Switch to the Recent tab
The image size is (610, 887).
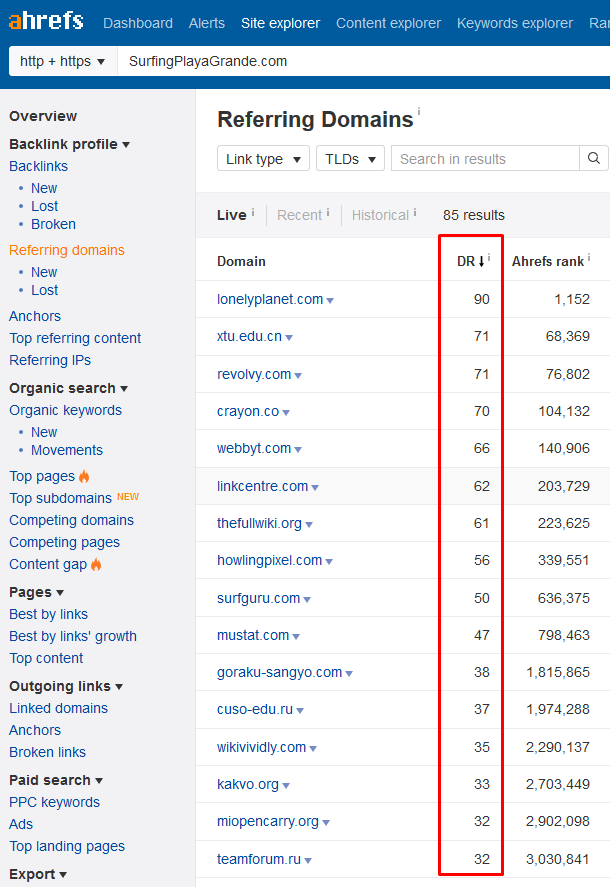coord(299,216)
